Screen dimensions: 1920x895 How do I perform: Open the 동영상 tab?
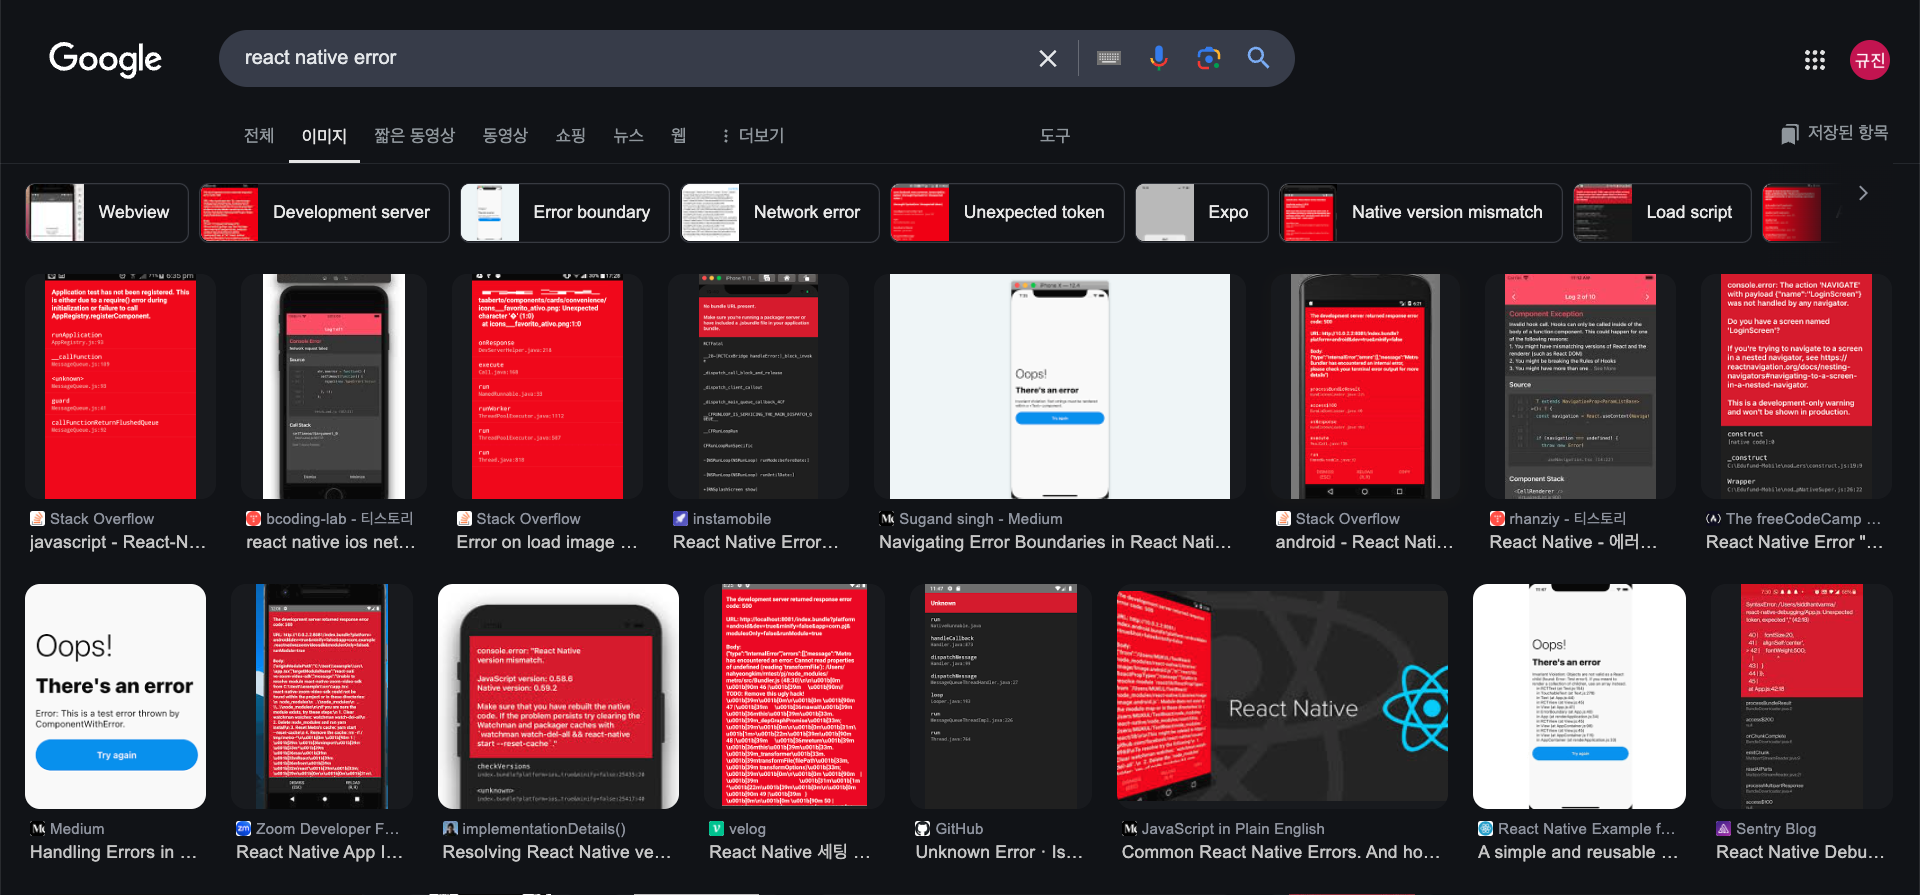tap(505, 135)
